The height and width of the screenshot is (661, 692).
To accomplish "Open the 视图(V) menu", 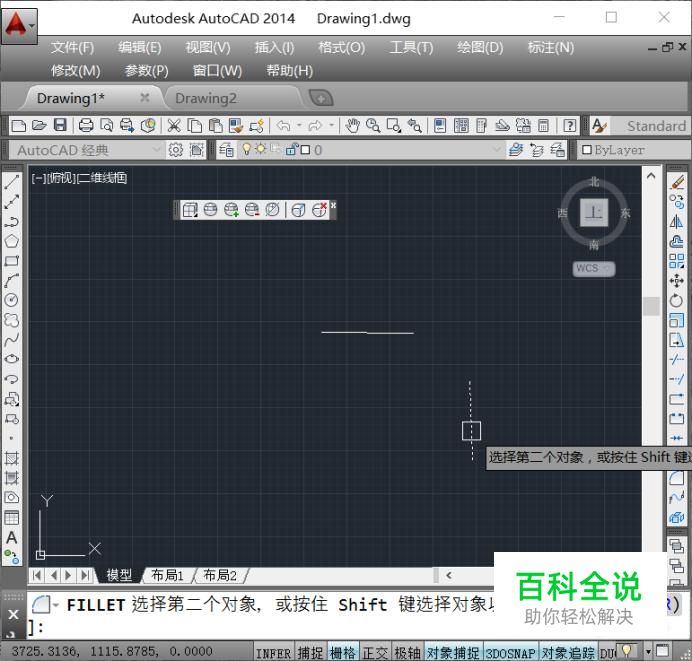I will (208, 47).
